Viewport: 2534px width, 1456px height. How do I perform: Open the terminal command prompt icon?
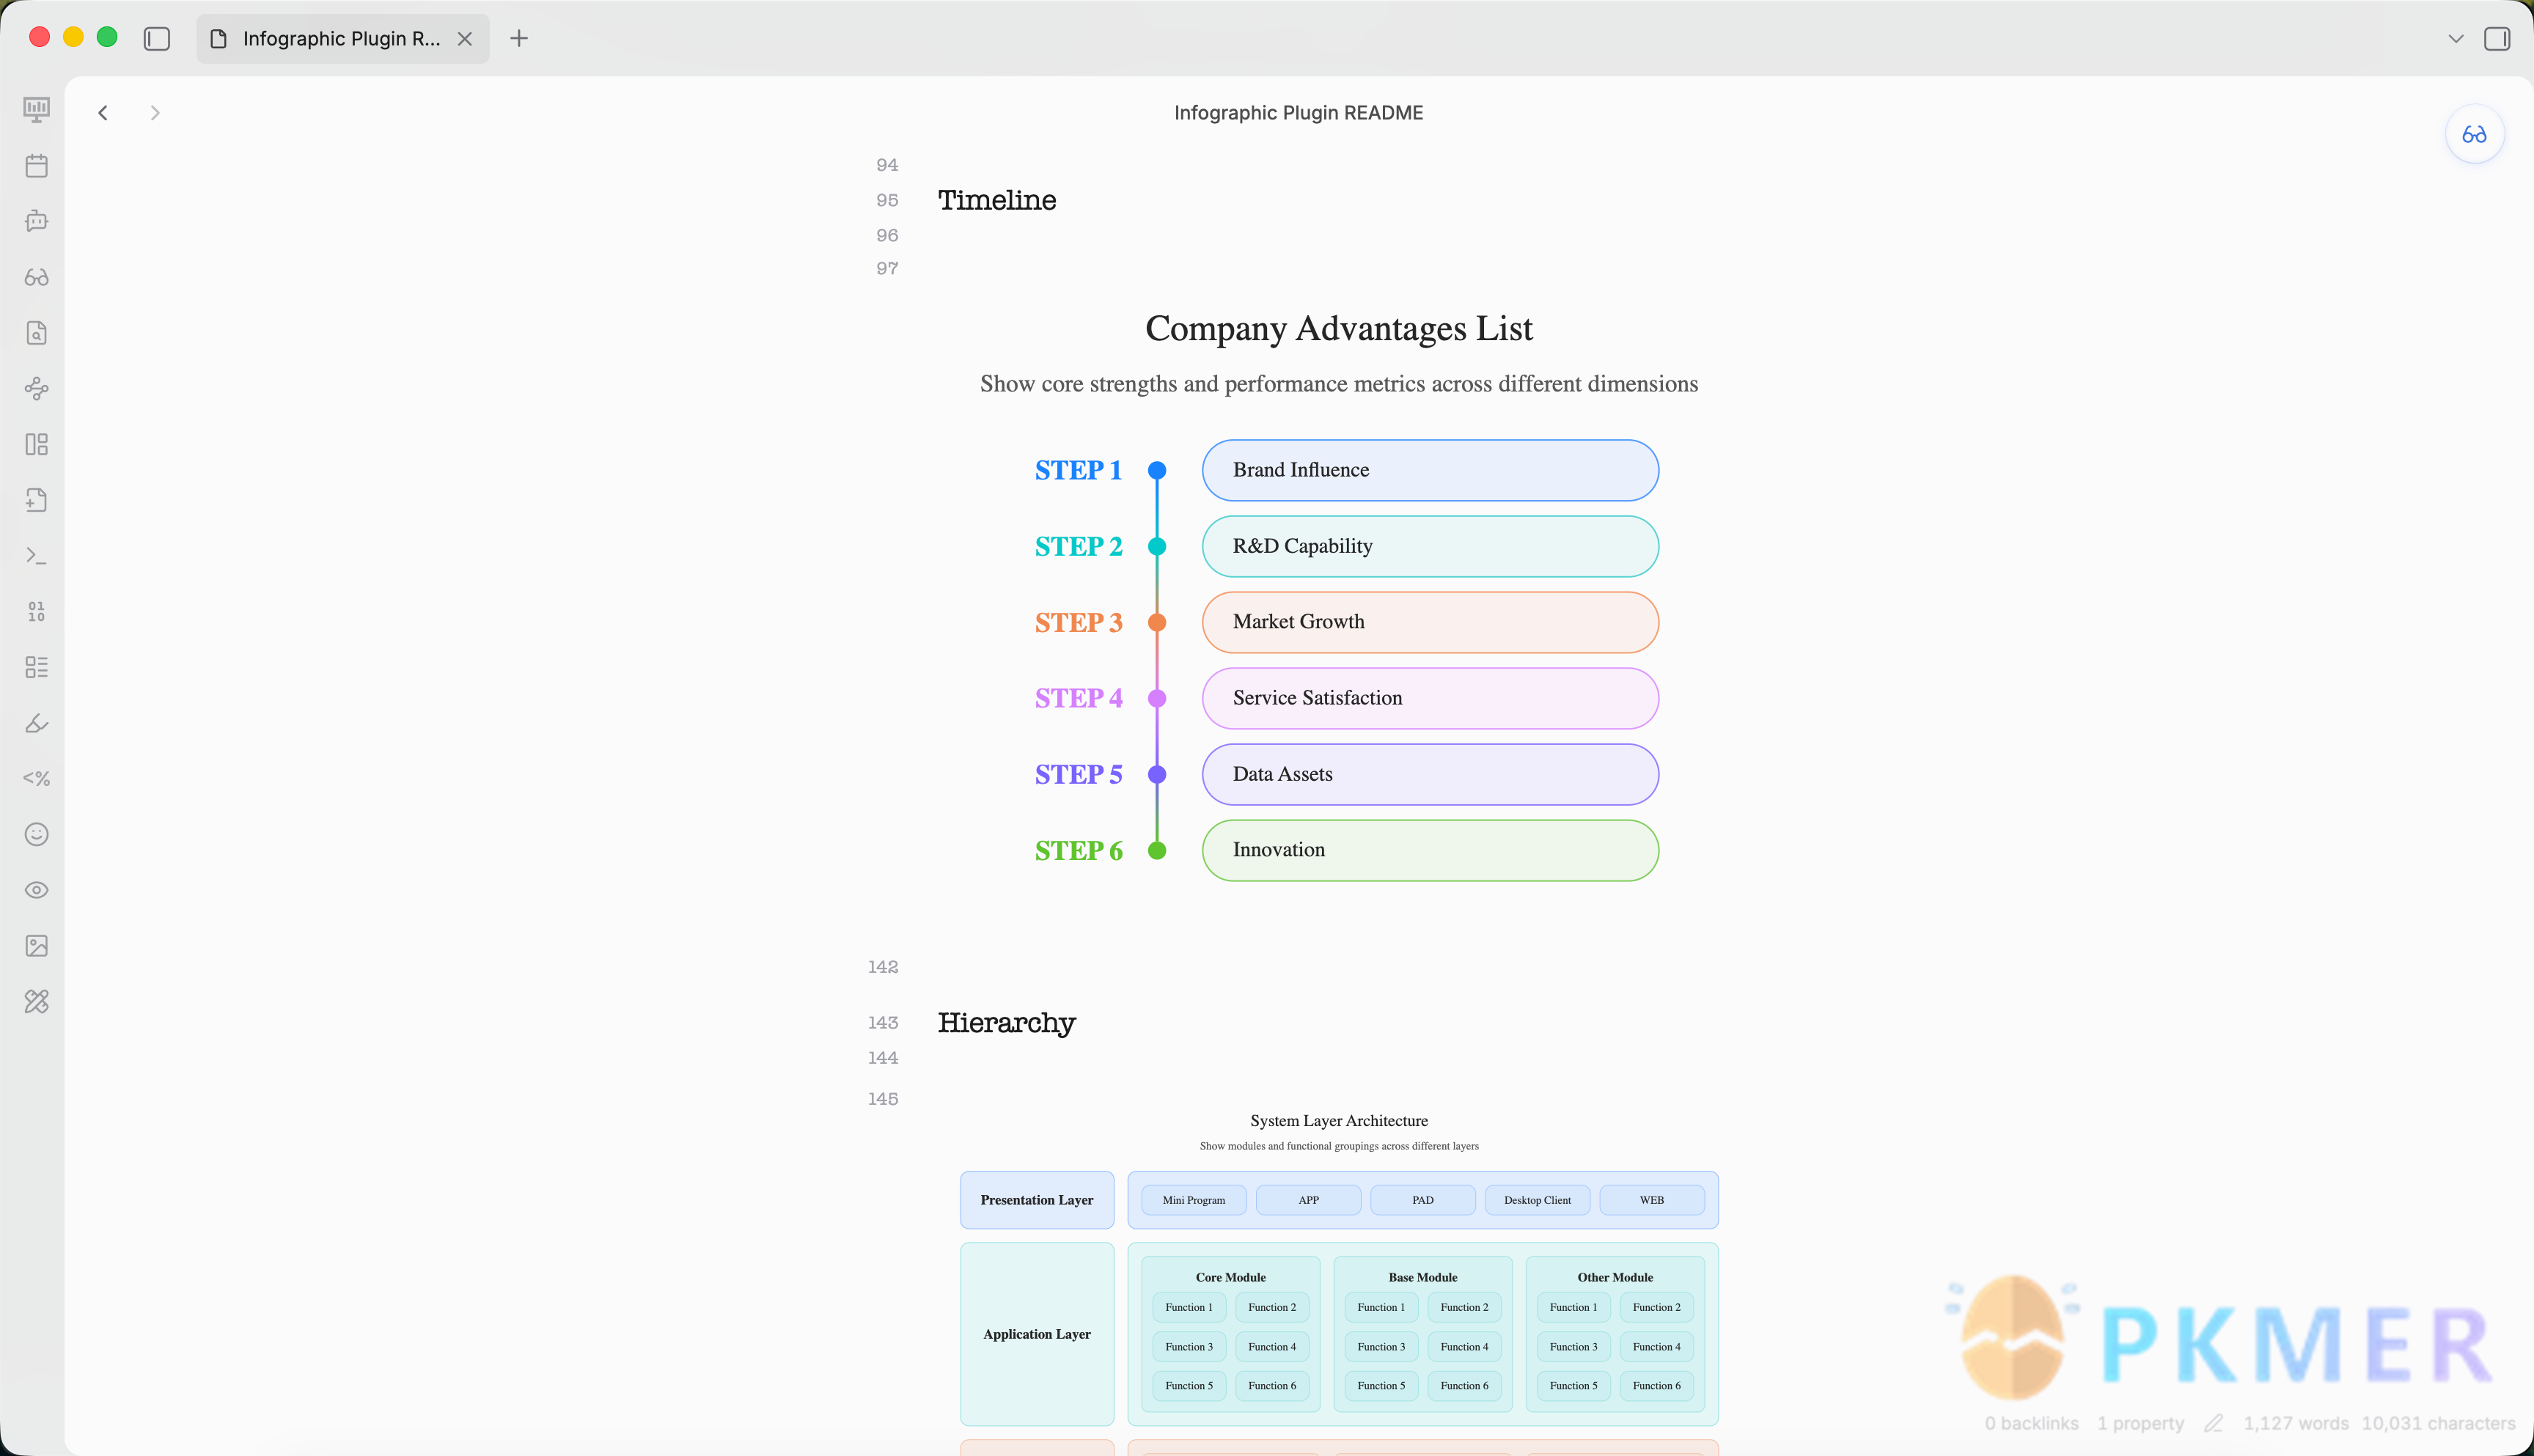pos(37,556)
